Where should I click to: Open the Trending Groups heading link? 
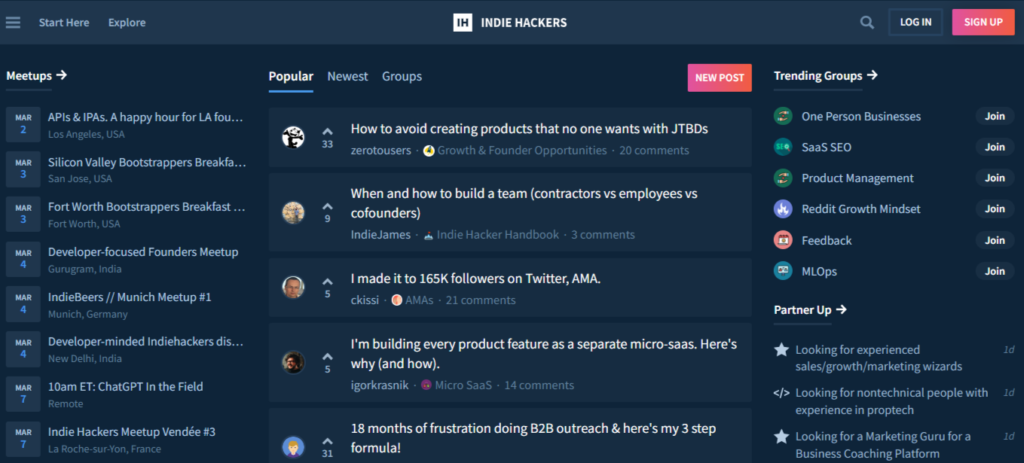[825, 76]
